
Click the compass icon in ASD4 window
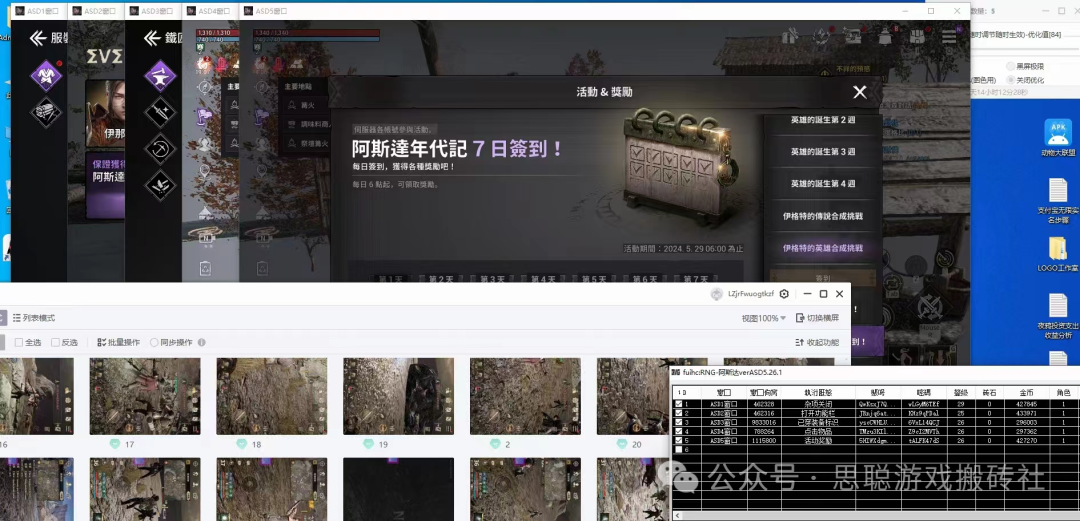pos(205,87)
